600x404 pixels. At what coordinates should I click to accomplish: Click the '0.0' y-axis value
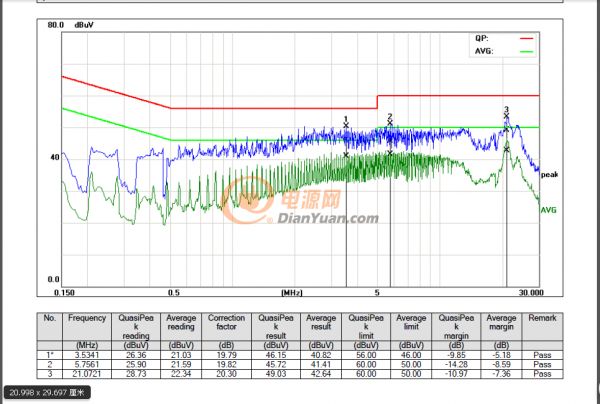[x=53, y=279]
